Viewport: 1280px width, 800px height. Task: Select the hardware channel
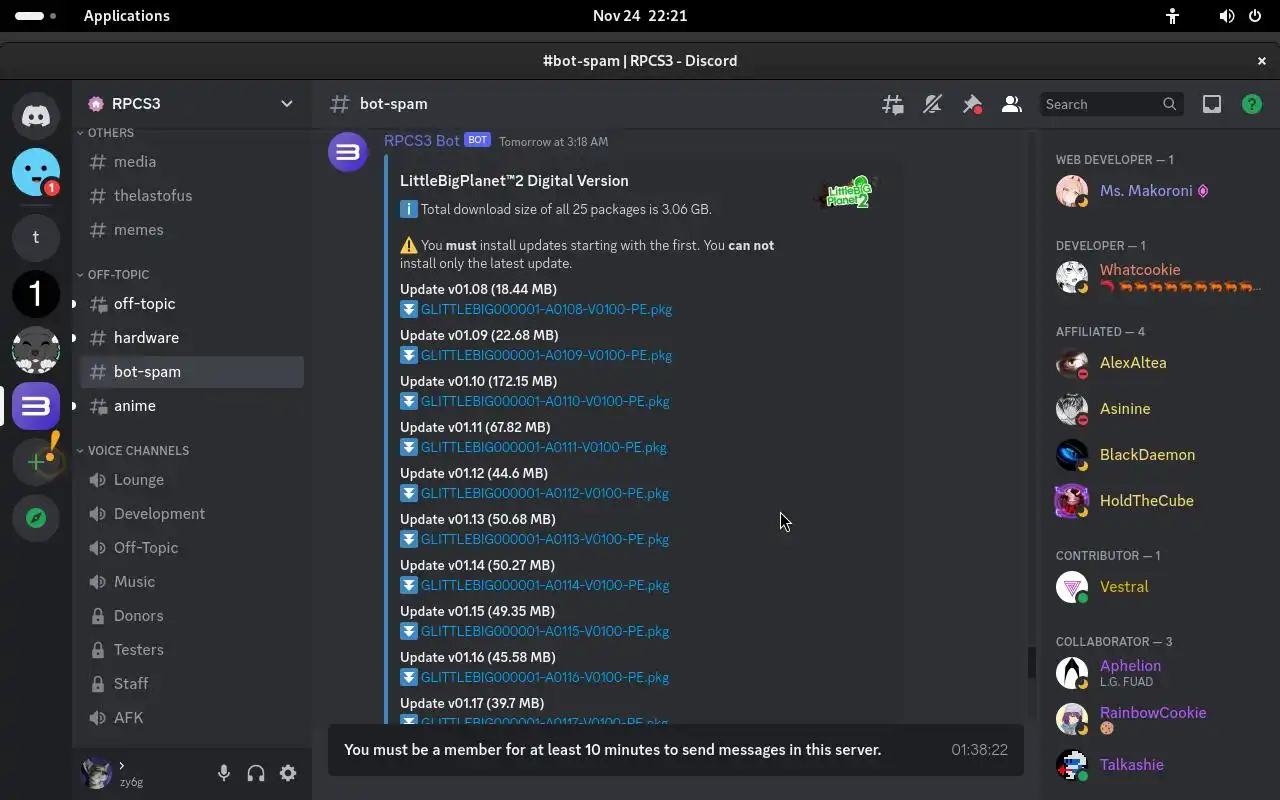pyautogui.click(x=192, y=338)
